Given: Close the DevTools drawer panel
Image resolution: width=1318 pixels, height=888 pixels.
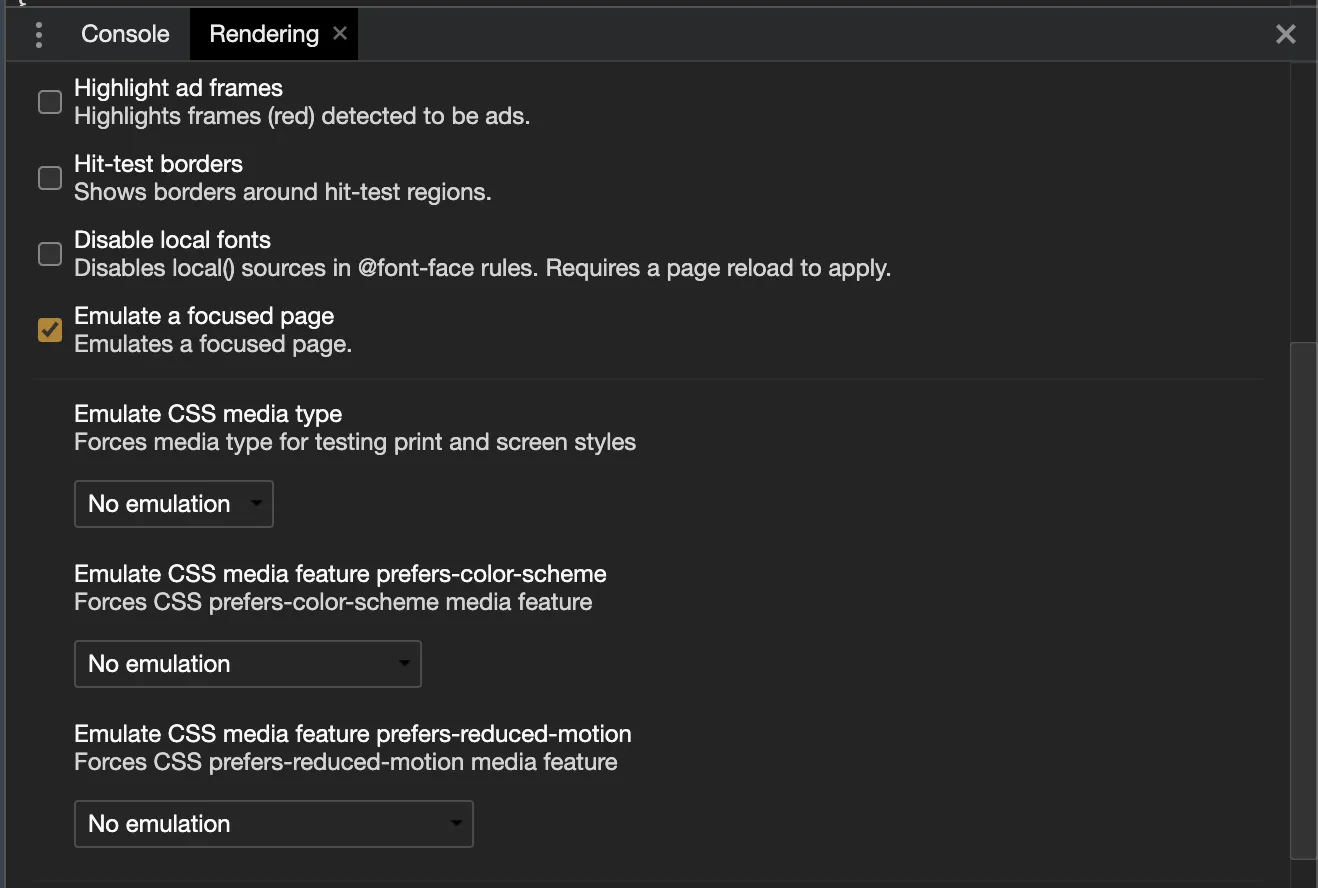Looking at the screenshot, I should pyautogui.click(x=1286, y=35).
